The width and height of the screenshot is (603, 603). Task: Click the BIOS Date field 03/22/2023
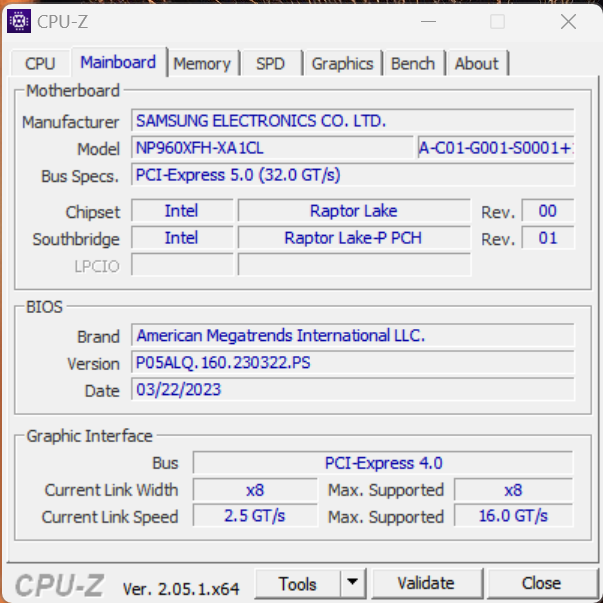[352, 390]
